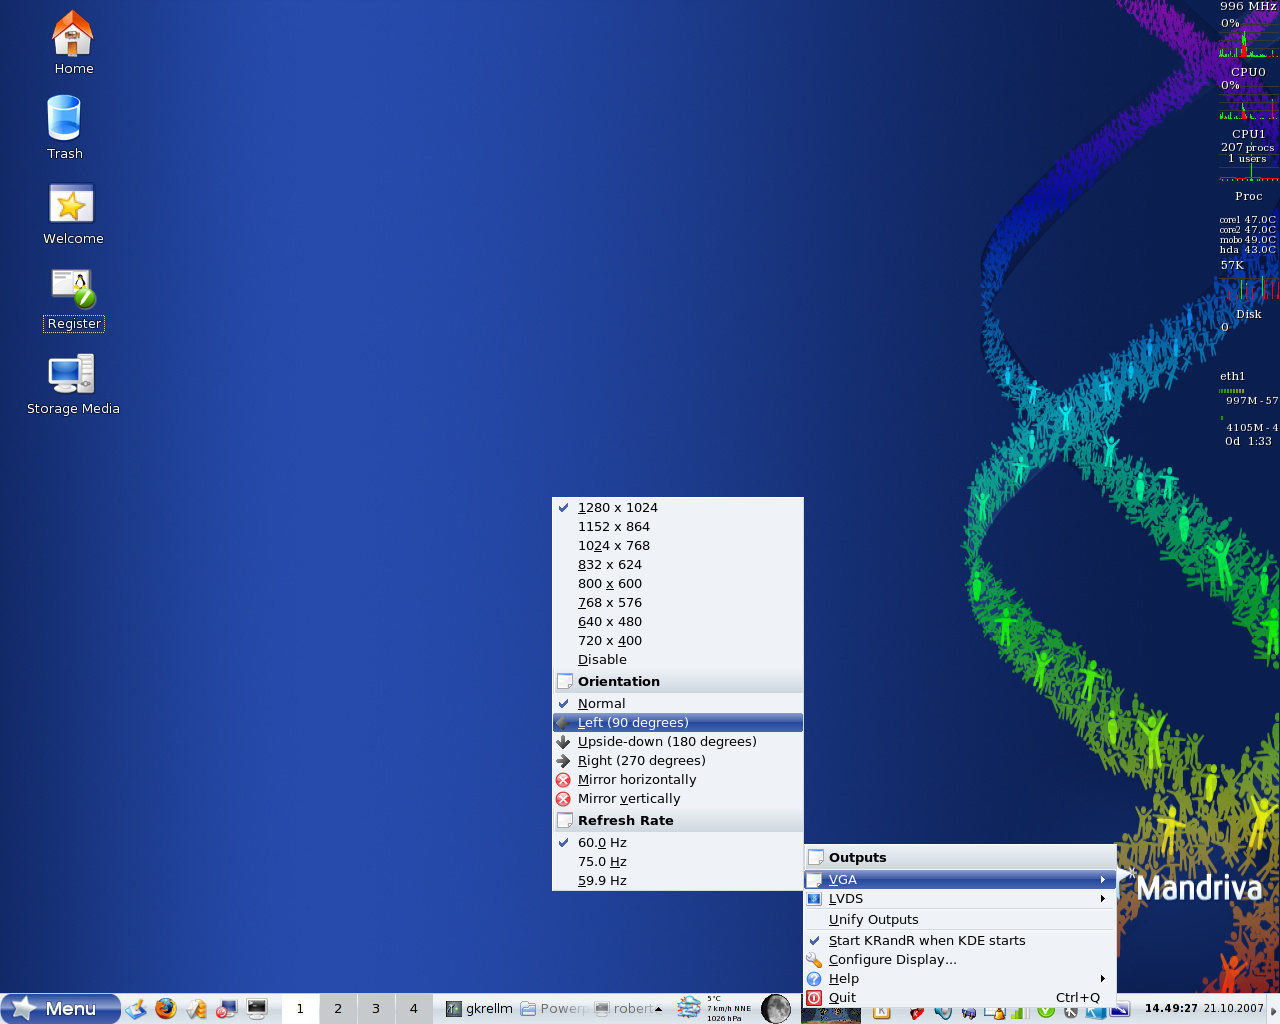Click the KRandR display tray icon
The width and height of the screenshot is (1280, 1024).
click(x=1120, y=1010)
